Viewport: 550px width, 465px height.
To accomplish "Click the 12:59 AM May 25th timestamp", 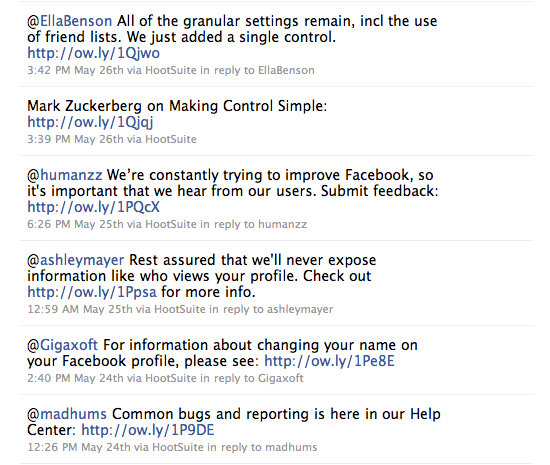I will [80, 309].
